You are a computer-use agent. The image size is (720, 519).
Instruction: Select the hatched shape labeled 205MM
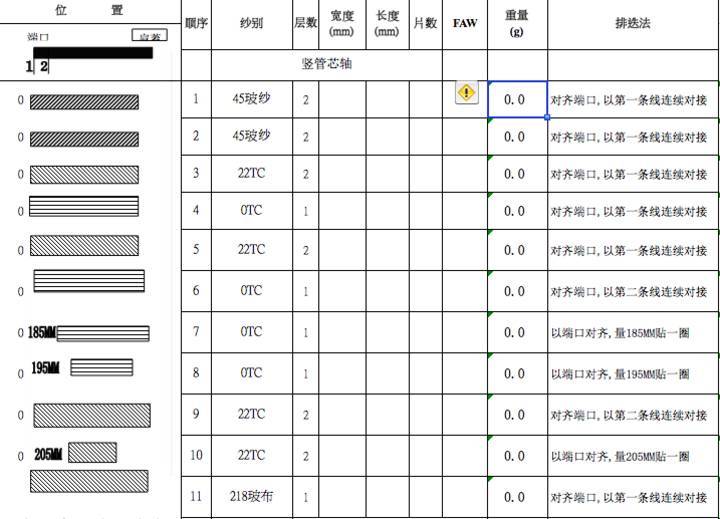pos(93,453)
